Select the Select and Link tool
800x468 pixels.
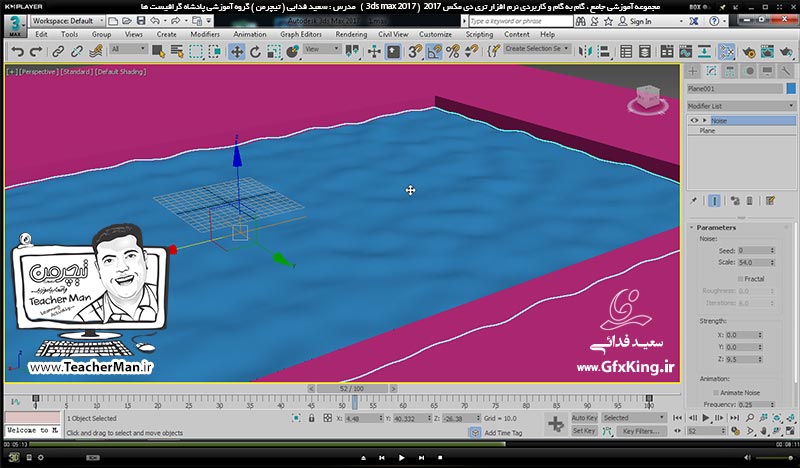tap(58, 51)
